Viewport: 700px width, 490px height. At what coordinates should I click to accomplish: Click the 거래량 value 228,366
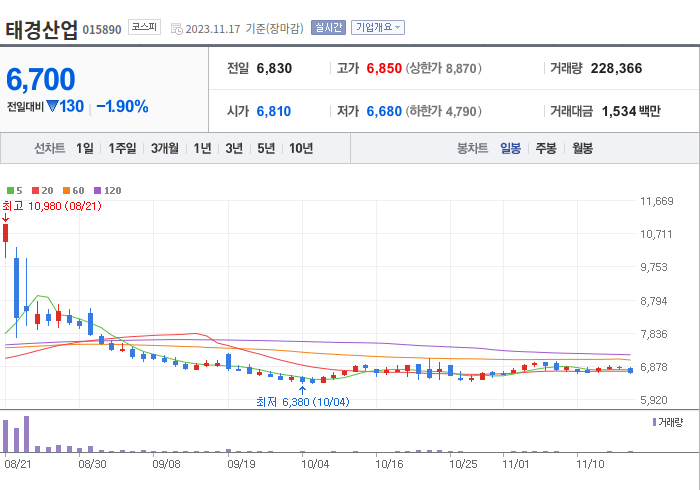click(x=616, y=68)
